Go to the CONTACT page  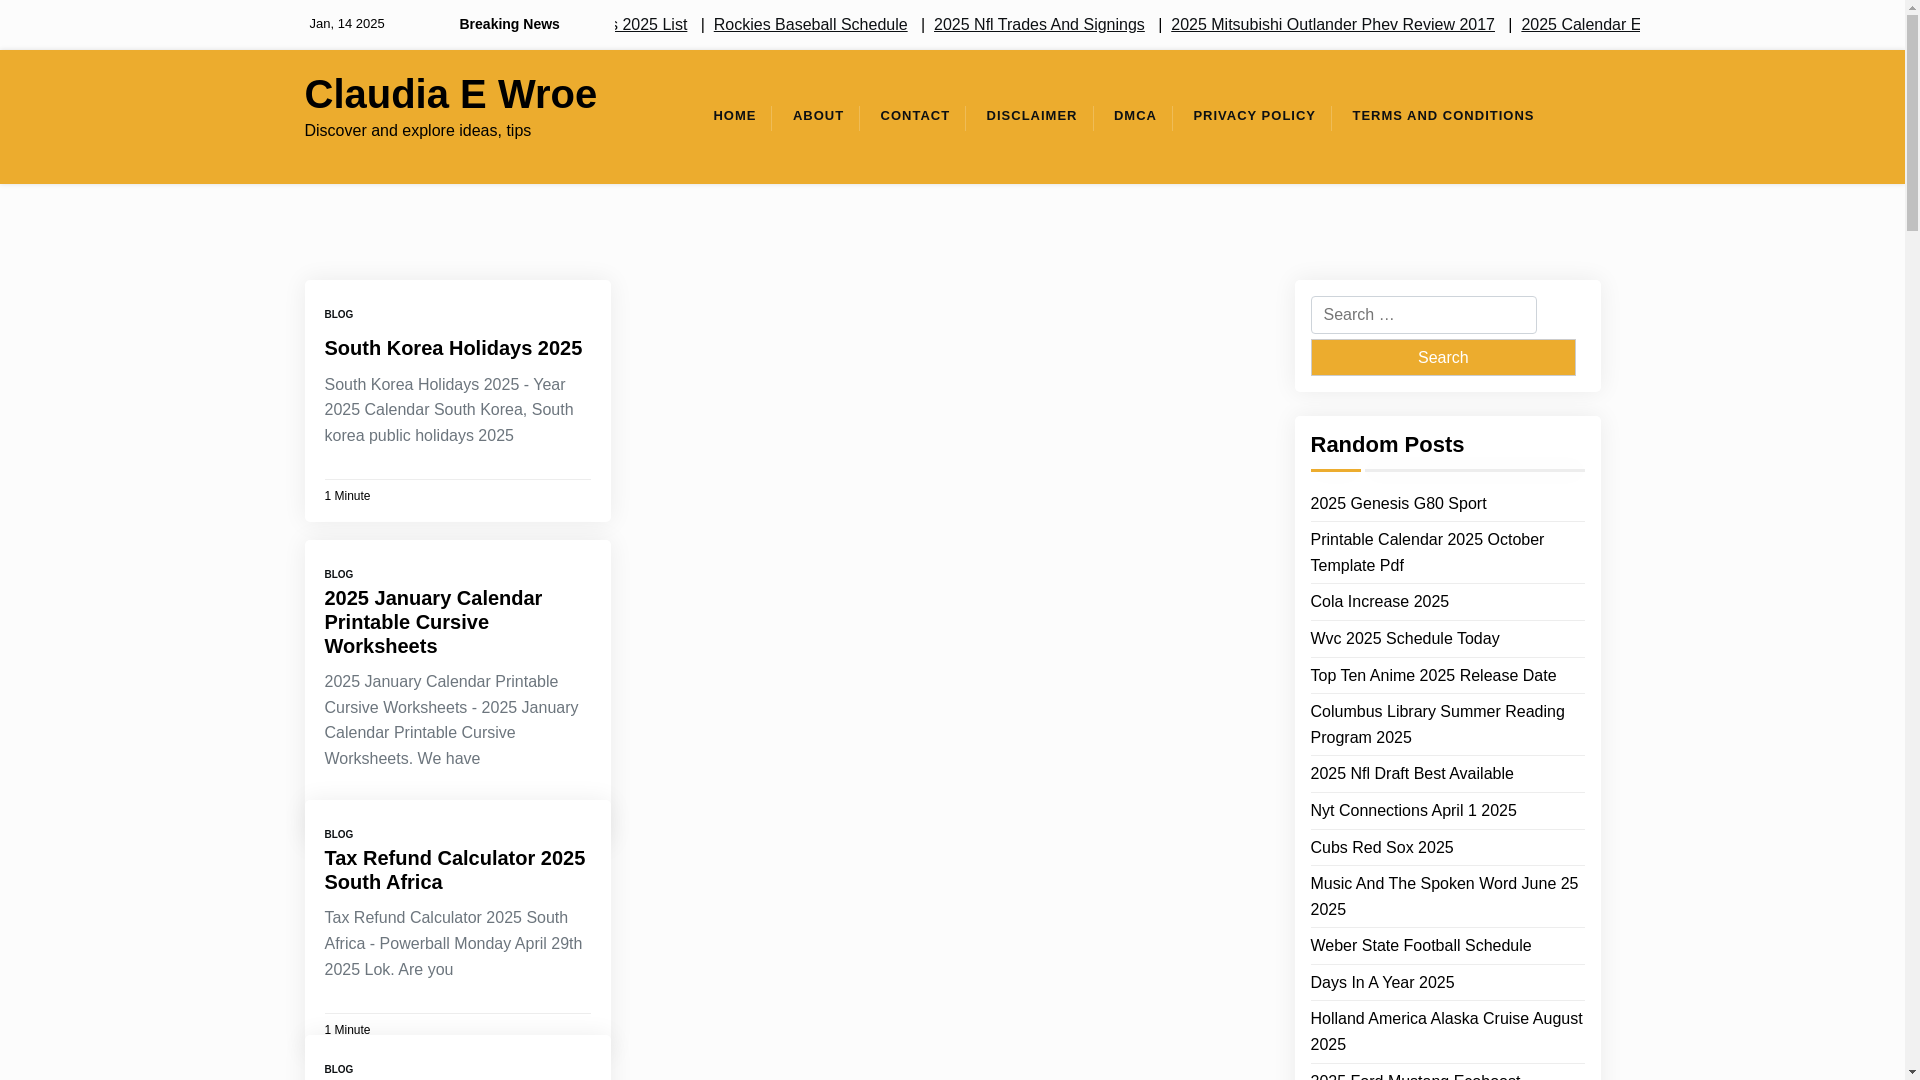915,116
